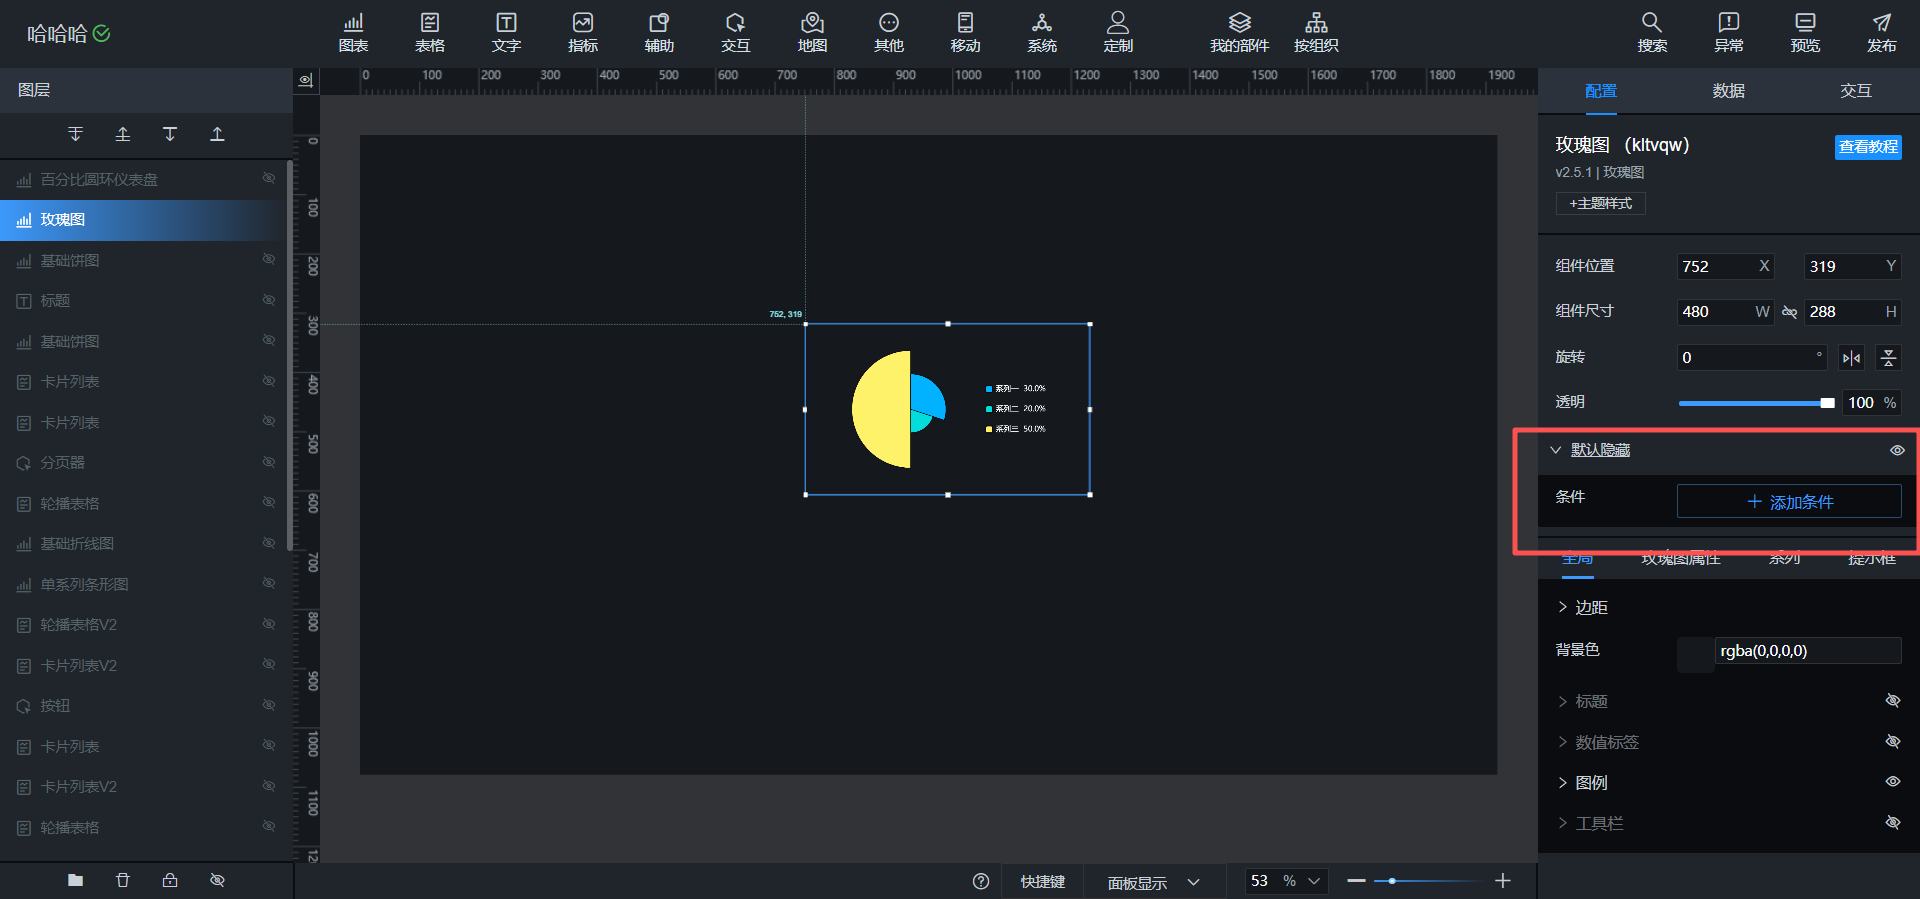Toggle the eye icon for 默认隐藏
1920x899 pixels.
pos(1897,450)
